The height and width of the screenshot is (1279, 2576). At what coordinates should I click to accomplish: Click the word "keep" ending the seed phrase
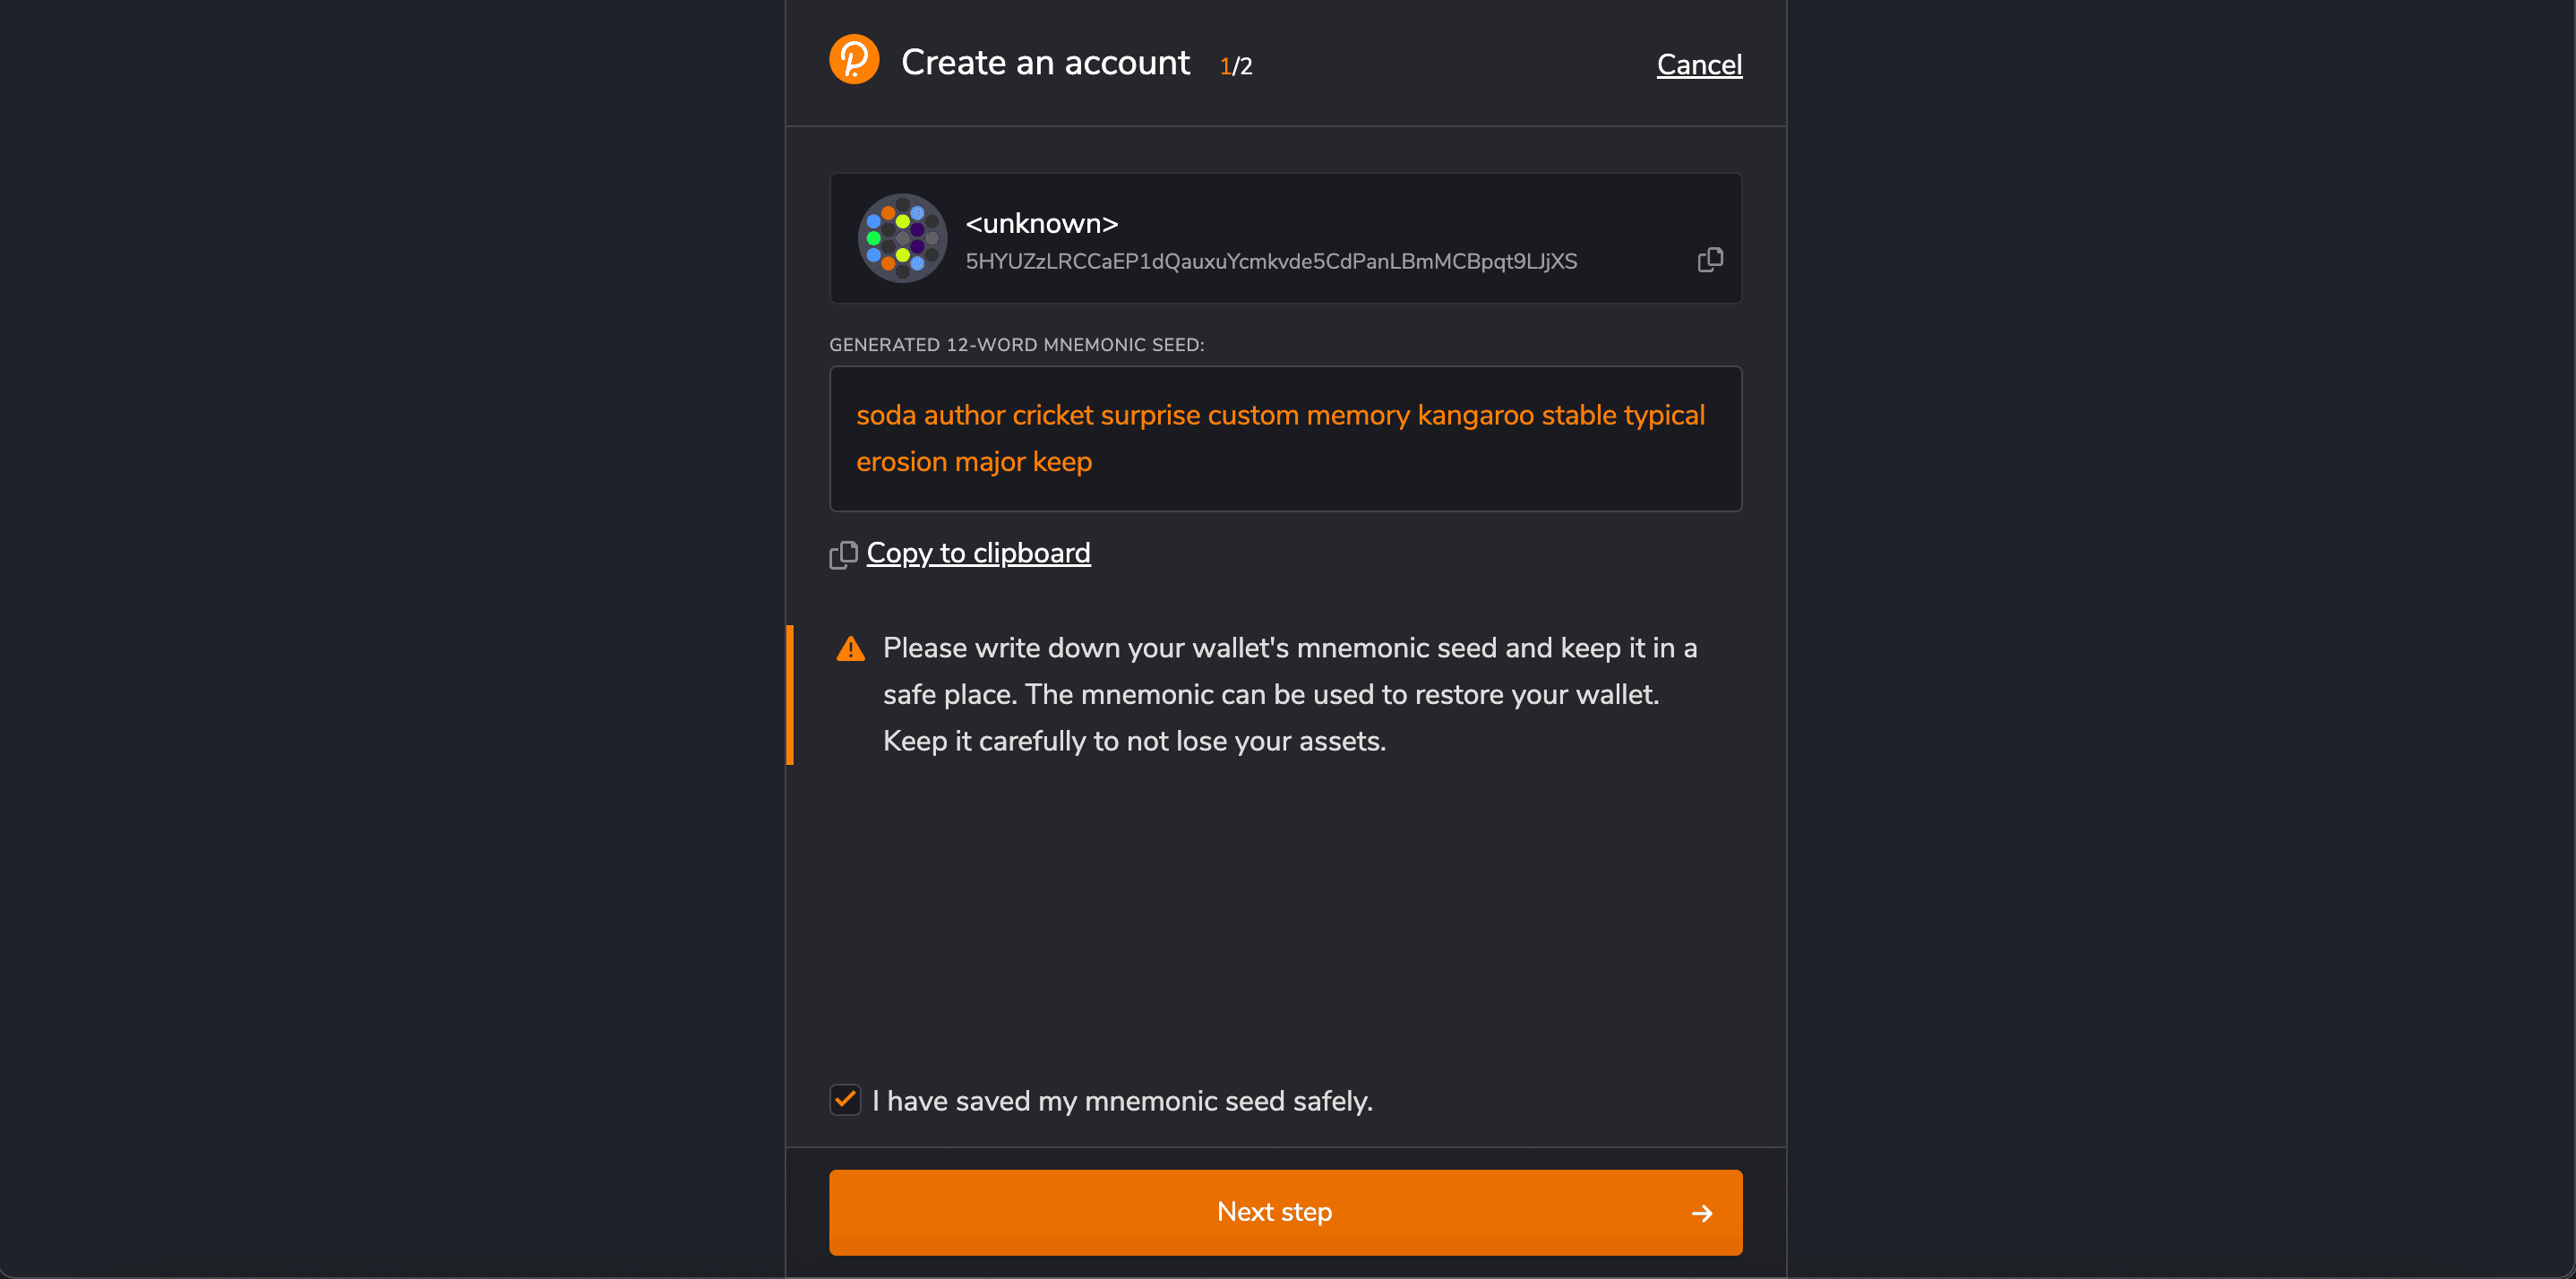(1062, 462)
